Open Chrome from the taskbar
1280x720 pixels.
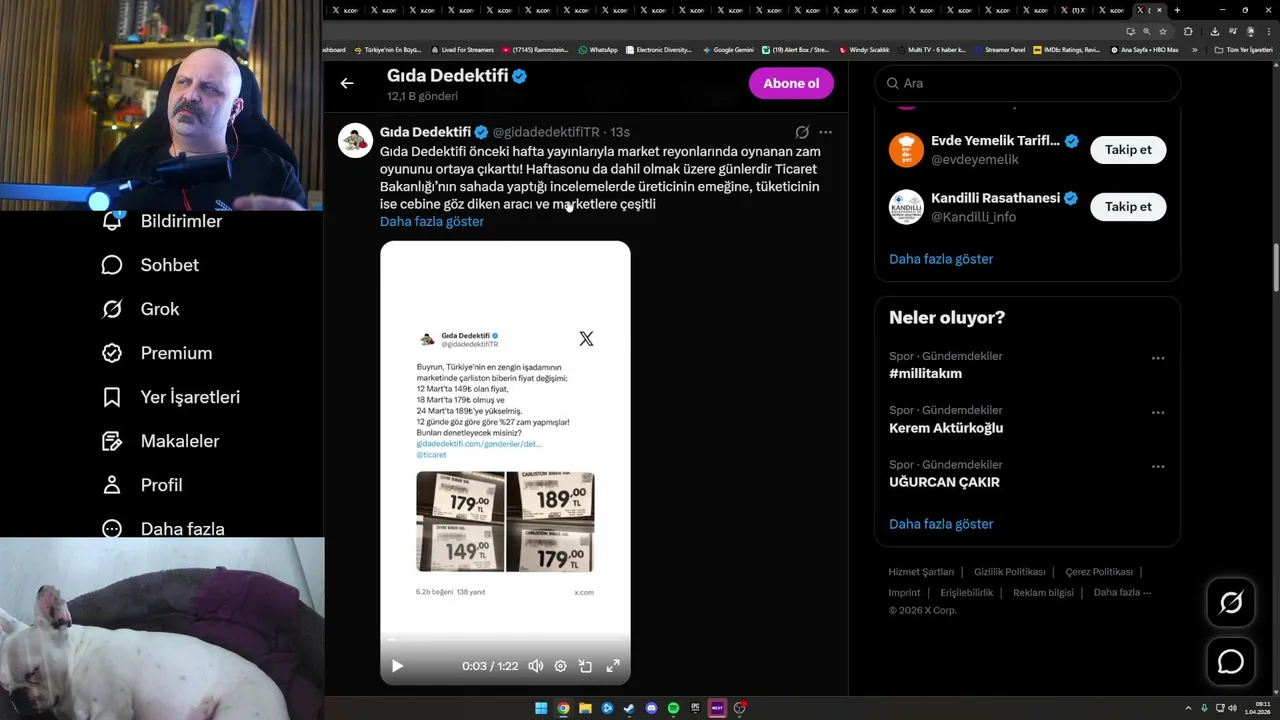563,708
